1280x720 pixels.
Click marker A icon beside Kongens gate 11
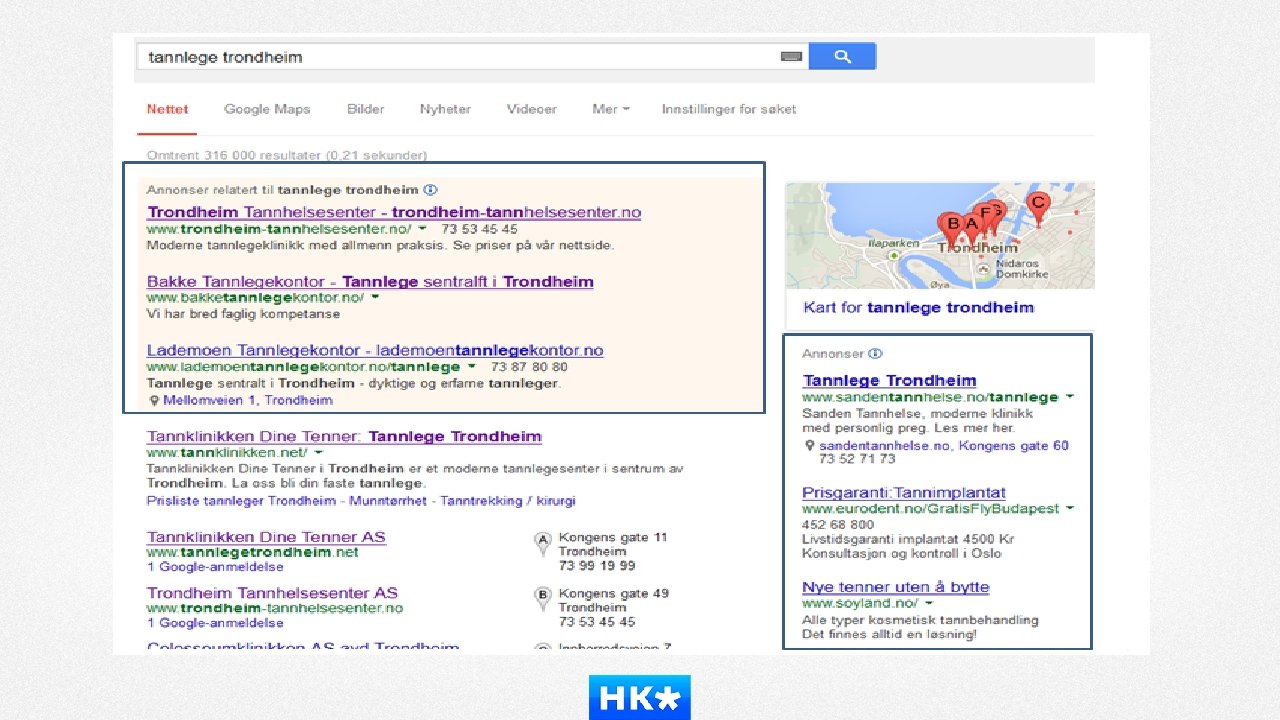[x=544, y=543]
